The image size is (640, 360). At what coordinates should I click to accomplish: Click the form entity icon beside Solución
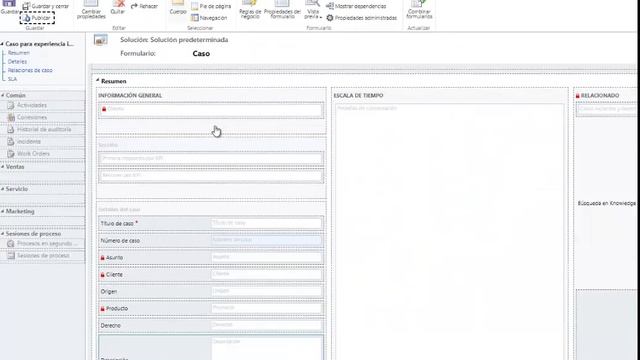click(x=100, y=40)
